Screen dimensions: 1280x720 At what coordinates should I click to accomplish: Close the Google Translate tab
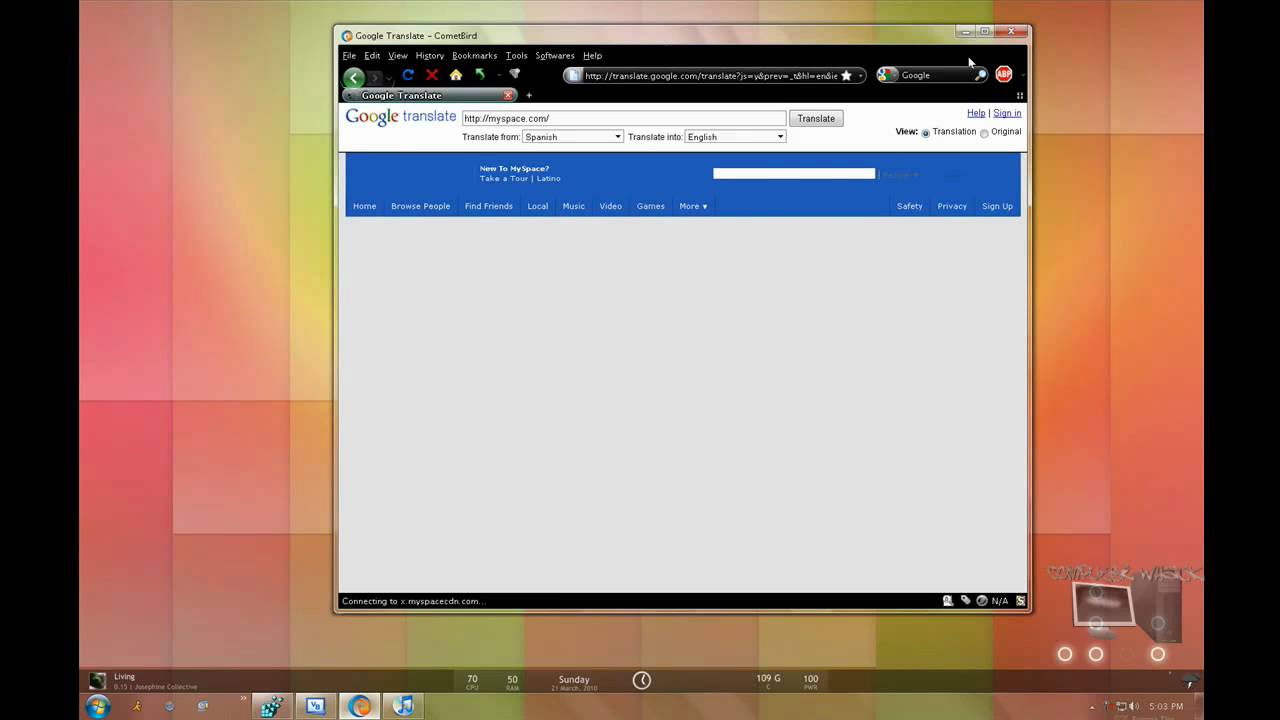[508, 95]
